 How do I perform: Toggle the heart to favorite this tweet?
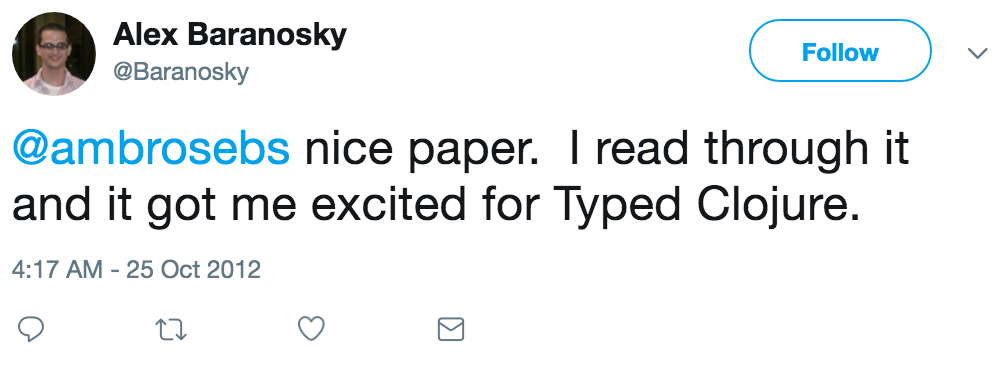[312, 329]
